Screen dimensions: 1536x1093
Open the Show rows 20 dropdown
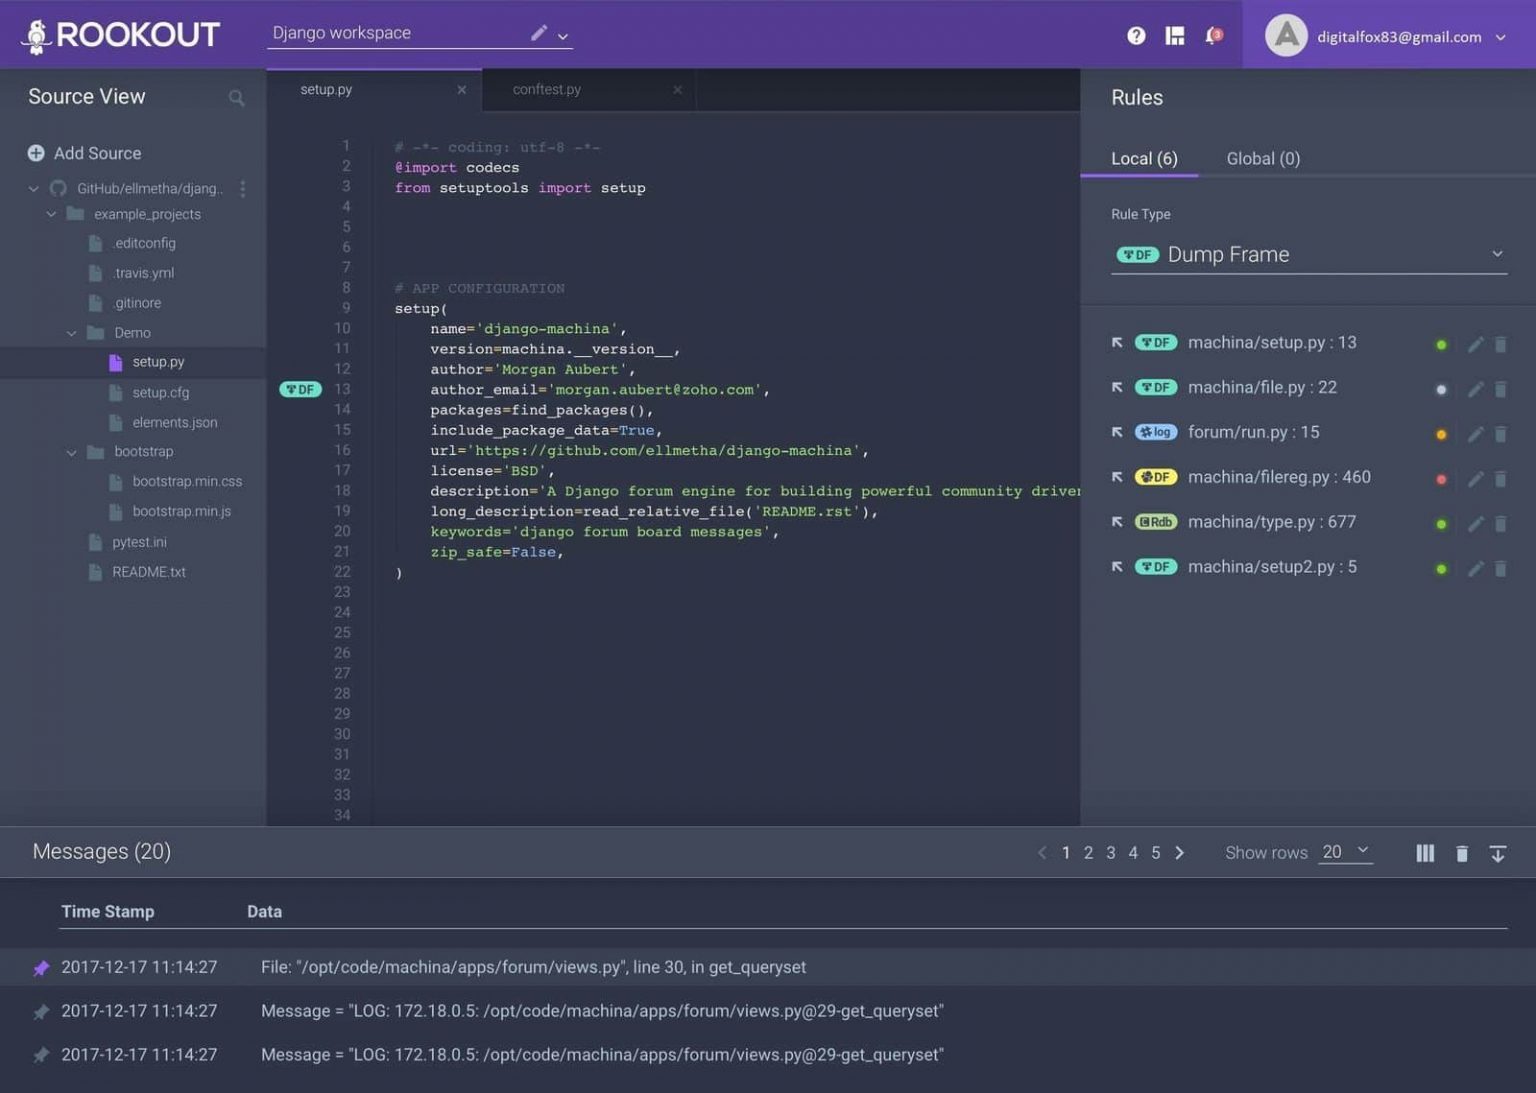click(1345, 852)
